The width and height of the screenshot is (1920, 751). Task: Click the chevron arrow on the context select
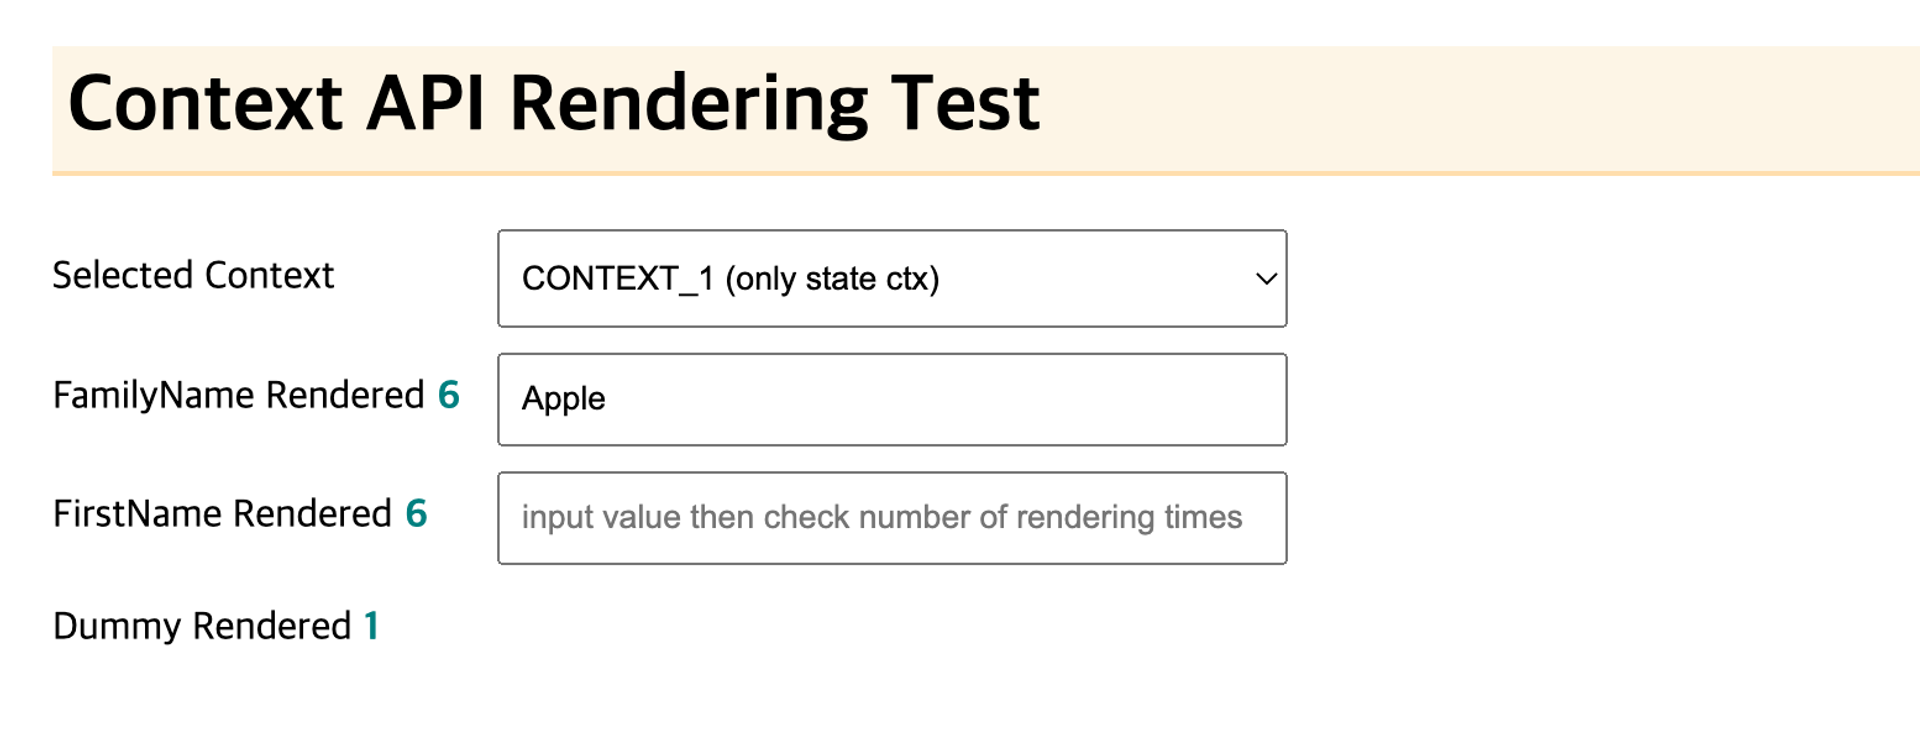point(1266,279)
